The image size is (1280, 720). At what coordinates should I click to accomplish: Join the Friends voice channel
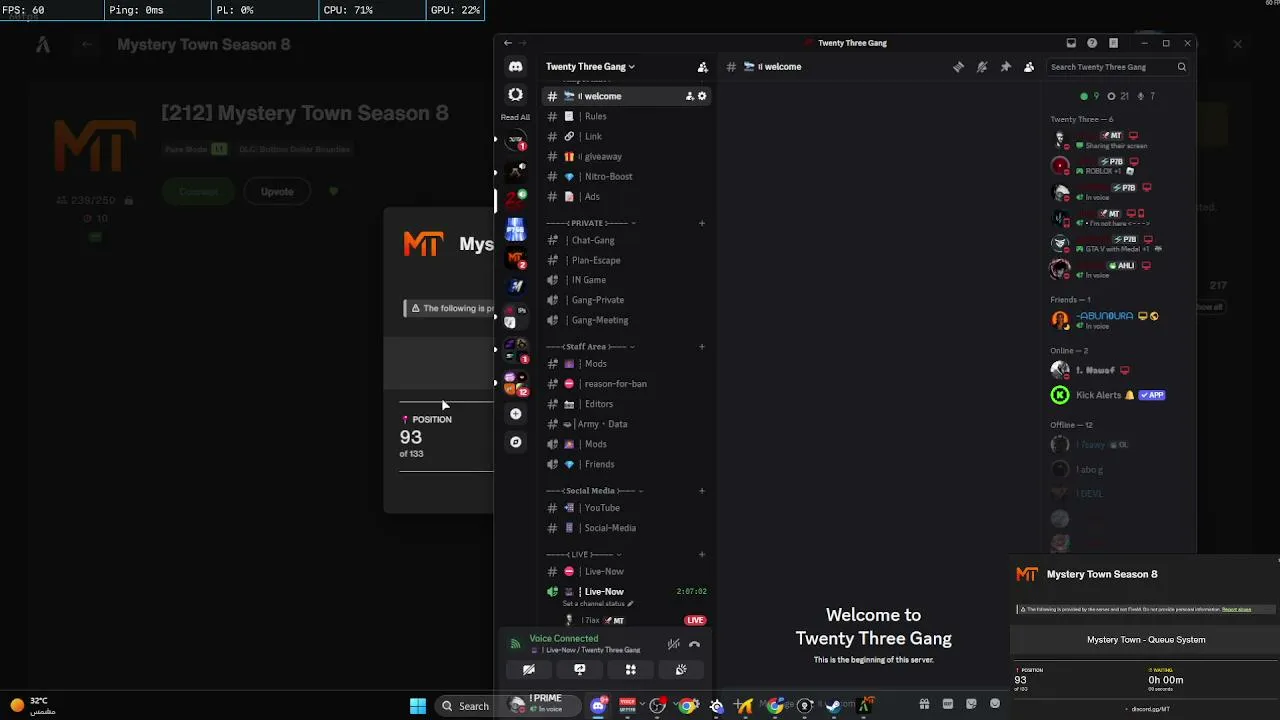tap(627, 464)
